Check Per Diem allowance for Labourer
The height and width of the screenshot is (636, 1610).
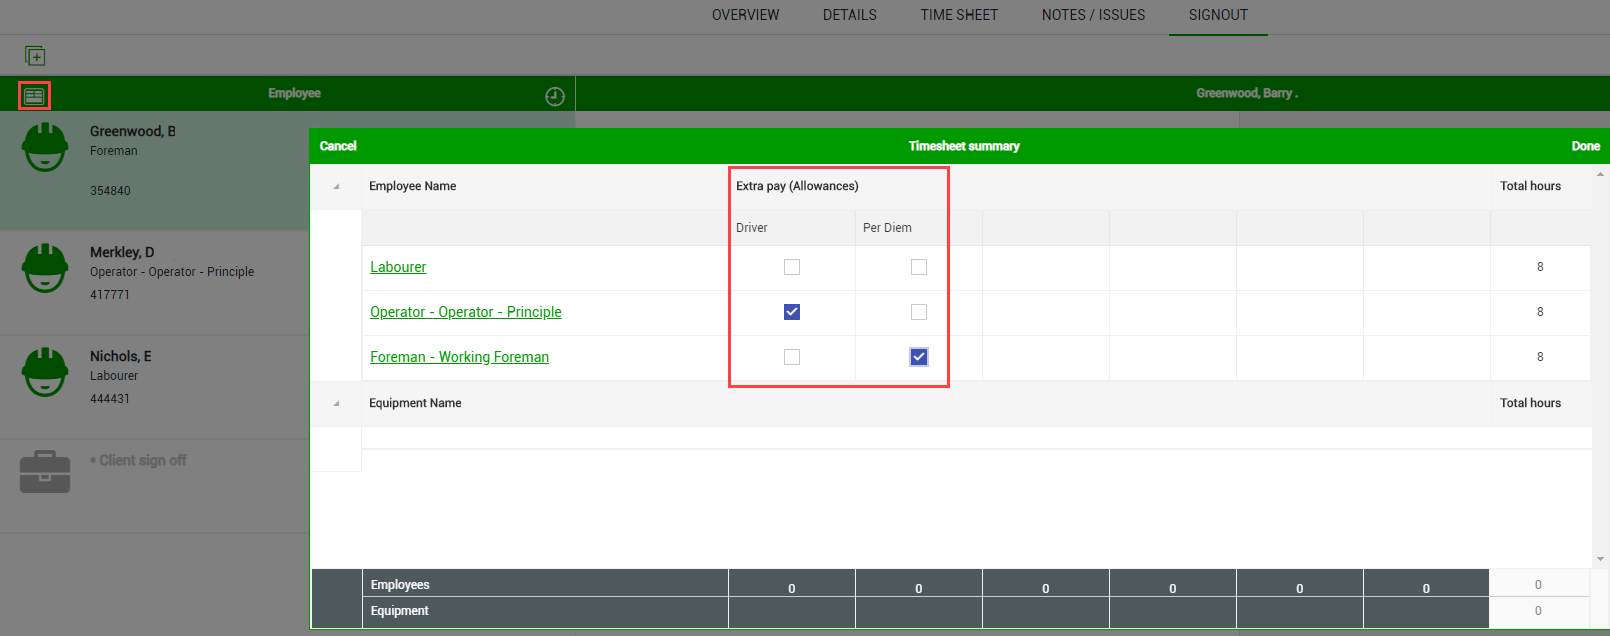pos(919,267)
